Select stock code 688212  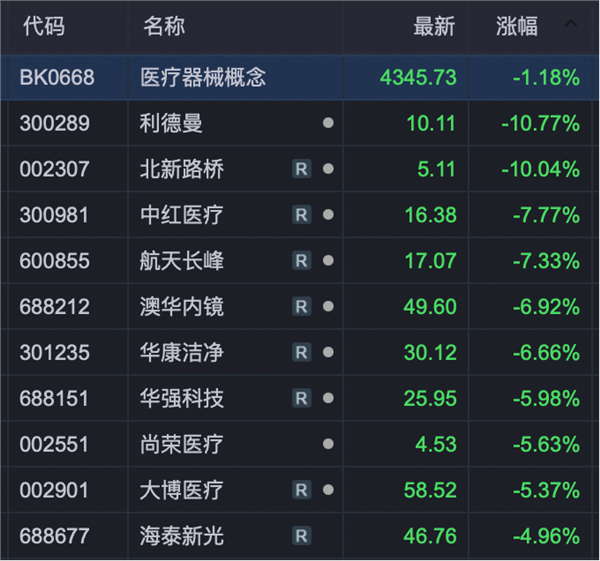54,307
